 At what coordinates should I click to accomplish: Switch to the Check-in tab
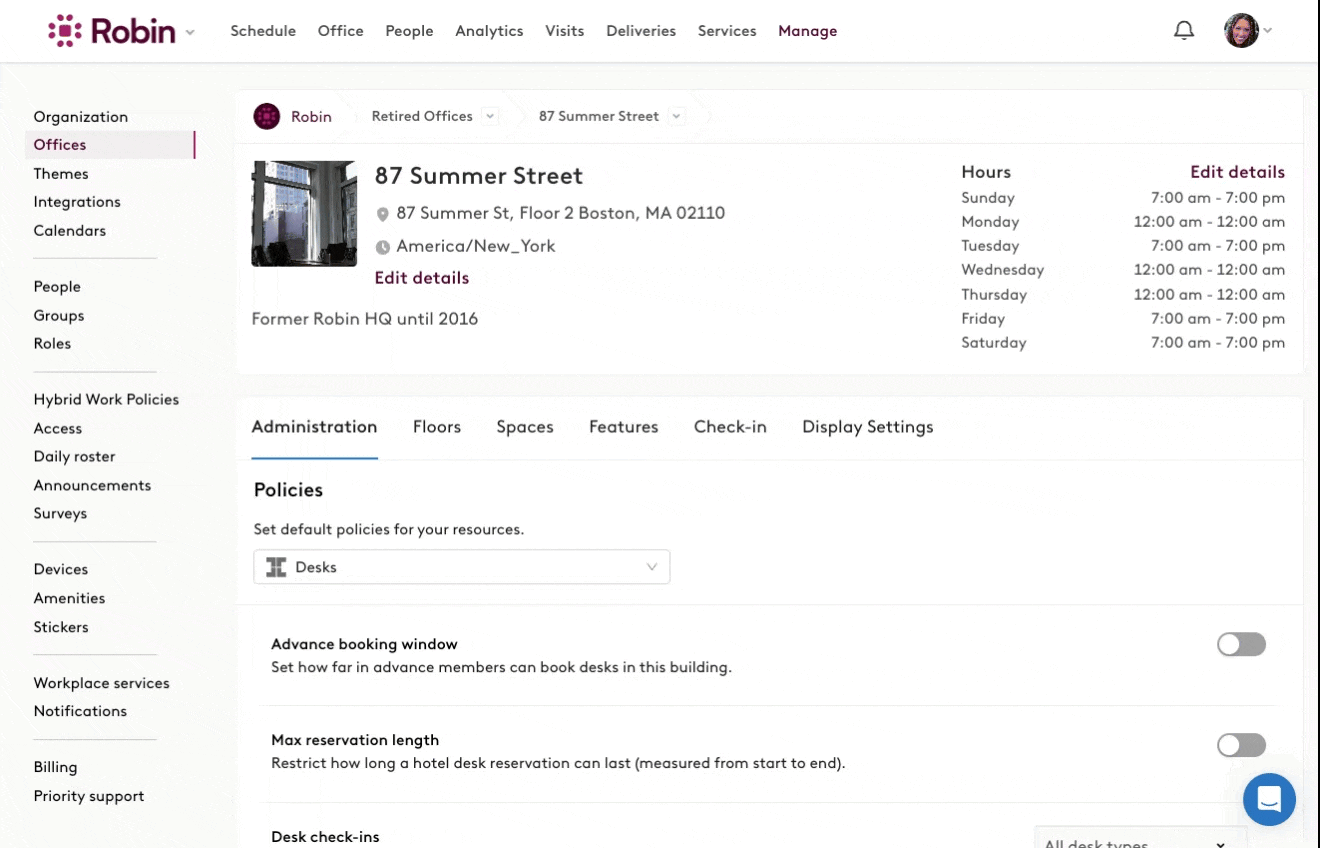[x=730, y=427]
